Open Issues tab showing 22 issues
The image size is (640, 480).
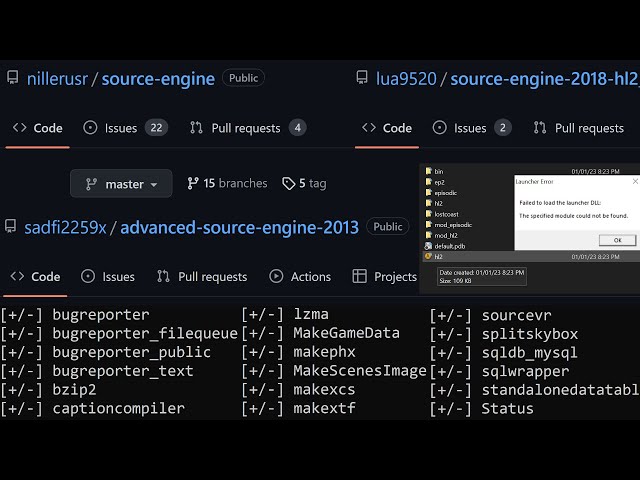click(125, 128)
